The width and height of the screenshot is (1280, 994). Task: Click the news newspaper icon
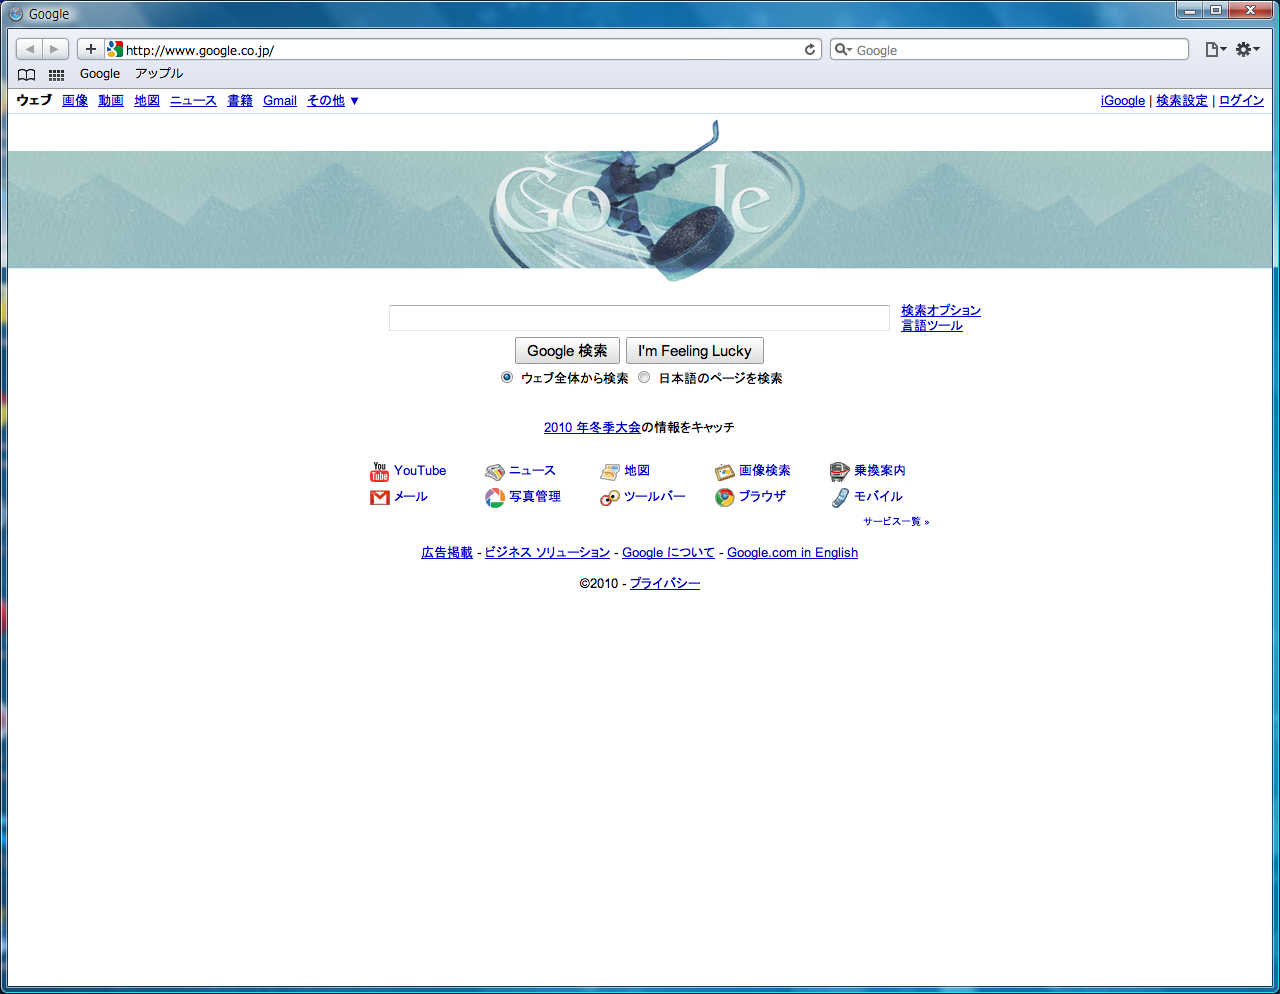pos(495,472)
